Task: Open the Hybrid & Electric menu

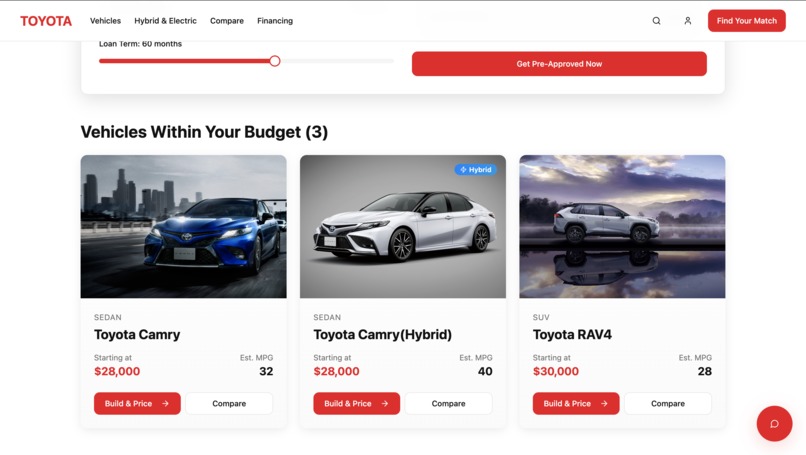Action: (x=166, y=21)
